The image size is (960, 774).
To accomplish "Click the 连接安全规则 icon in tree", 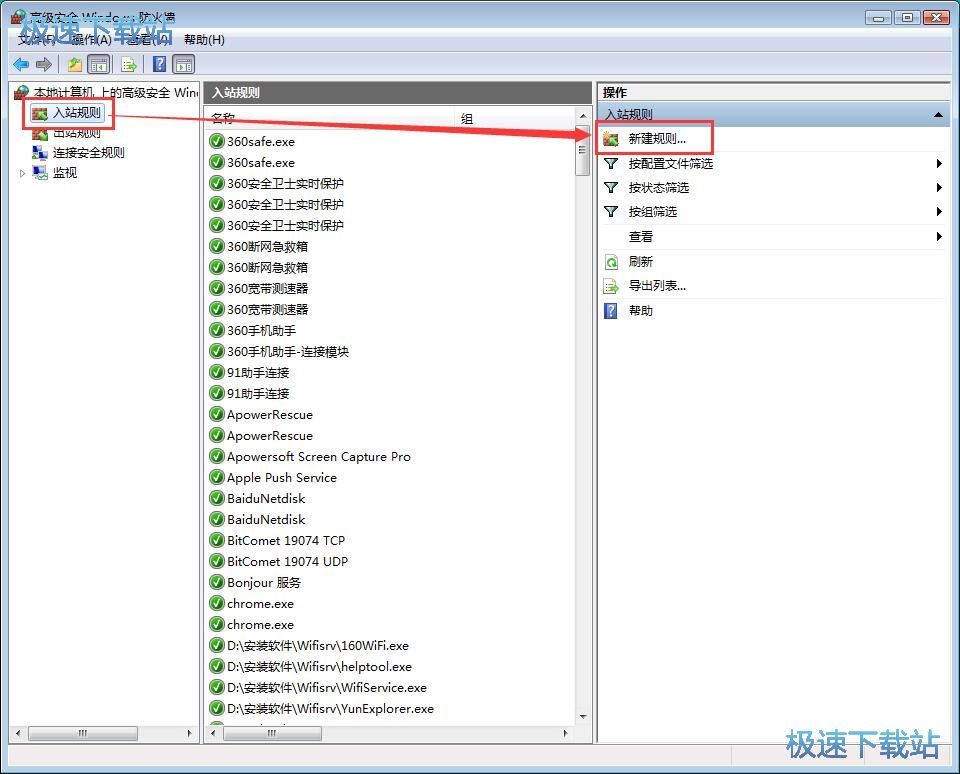I will click(40, 152).
